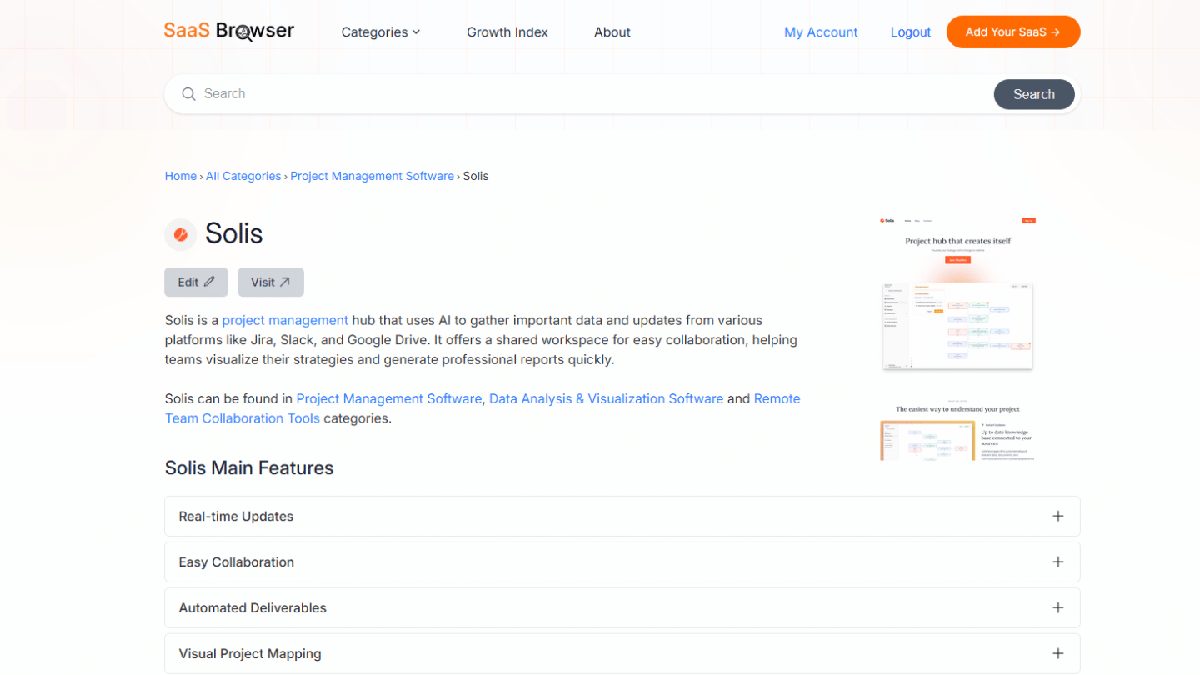Open the Categories dropdown menu
Image resolution: width=1200 pixels, height=675 pixels.
coord(380,32)
